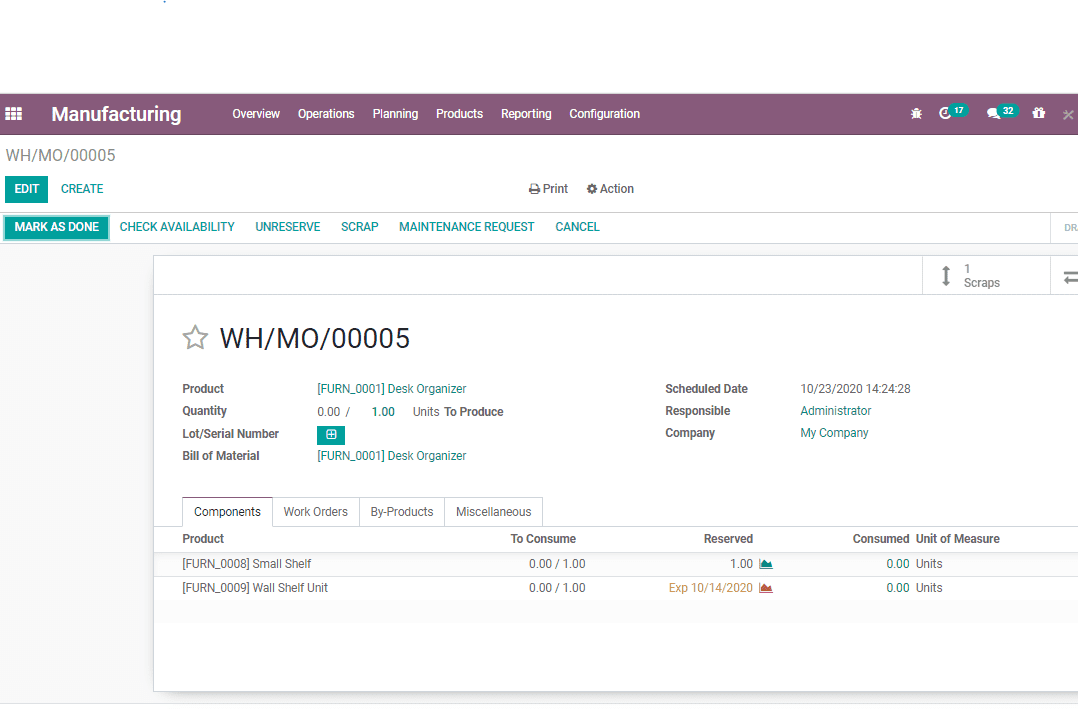Screen dimensions: 1078x719
Task: Click the Mark As Done status button
Action: (56, 227)
